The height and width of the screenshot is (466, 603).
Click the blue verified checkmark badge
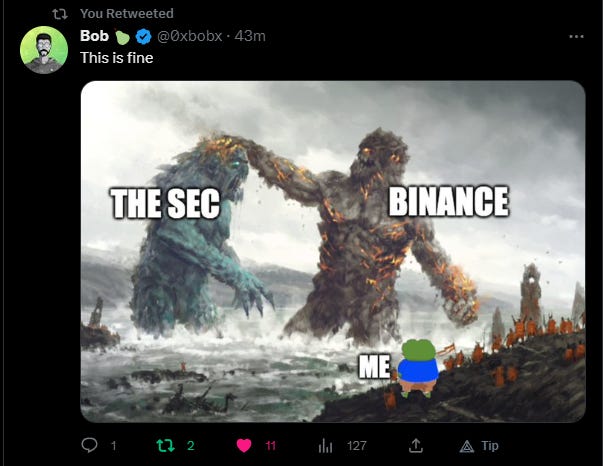coord(144,36)
